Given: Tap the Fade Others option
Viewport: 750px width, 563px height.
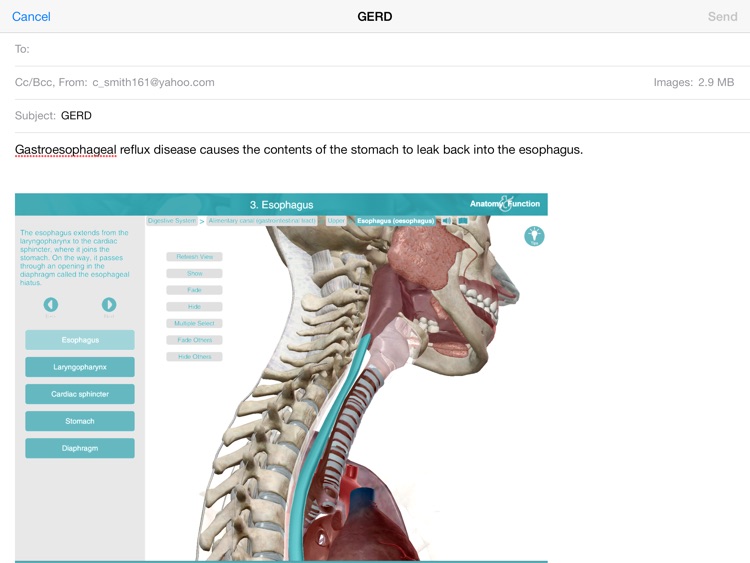Looking at the screenshot, I should pyautogui.click(x=194, y=340).
